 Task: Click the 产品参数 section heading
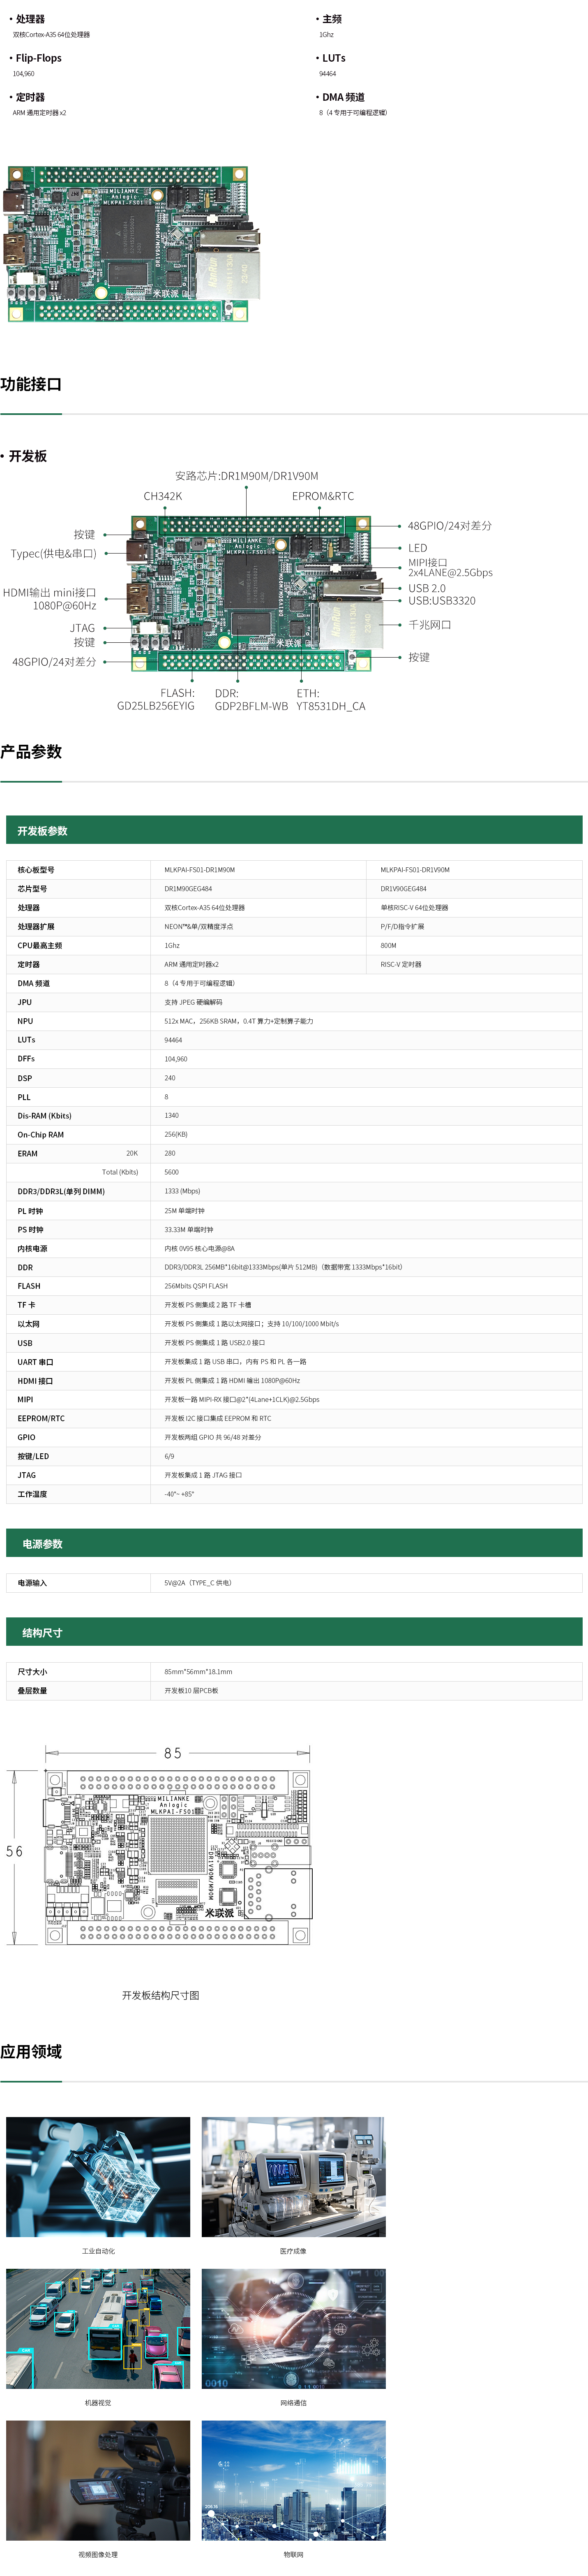point(31,752)
